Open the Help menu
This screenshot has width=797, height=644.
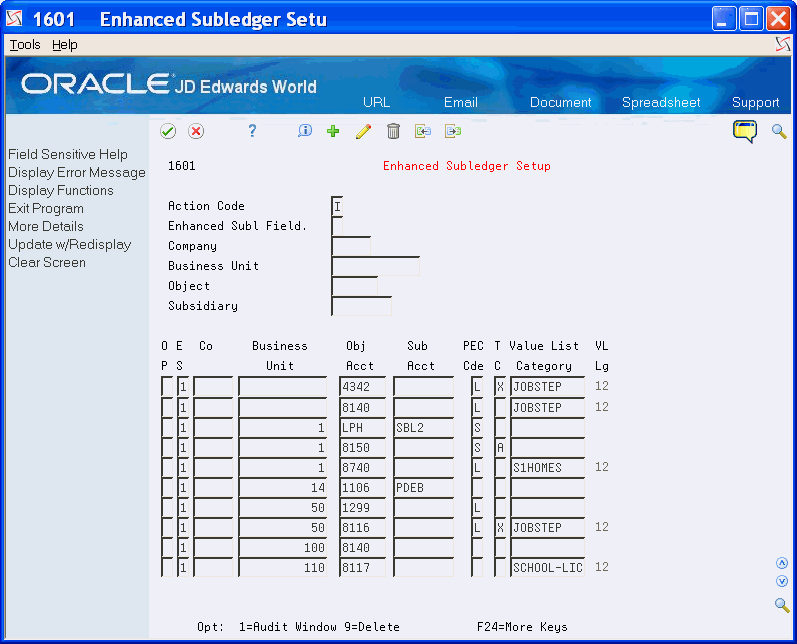pyautogui.click(x=65, y=45)
